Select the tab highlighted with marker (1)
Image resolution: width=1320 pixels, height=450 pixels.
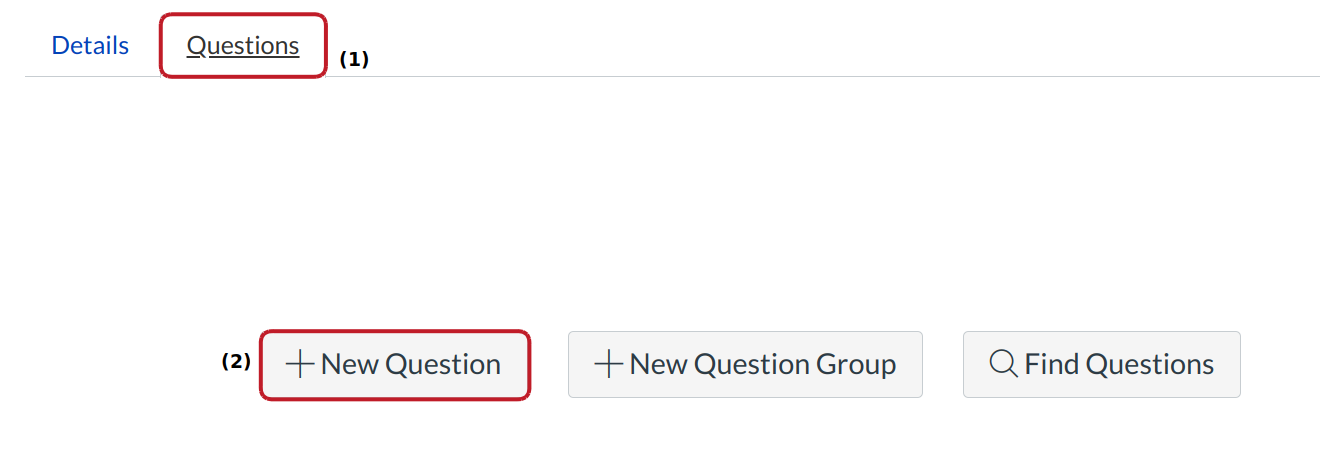(x=243, y=46)
